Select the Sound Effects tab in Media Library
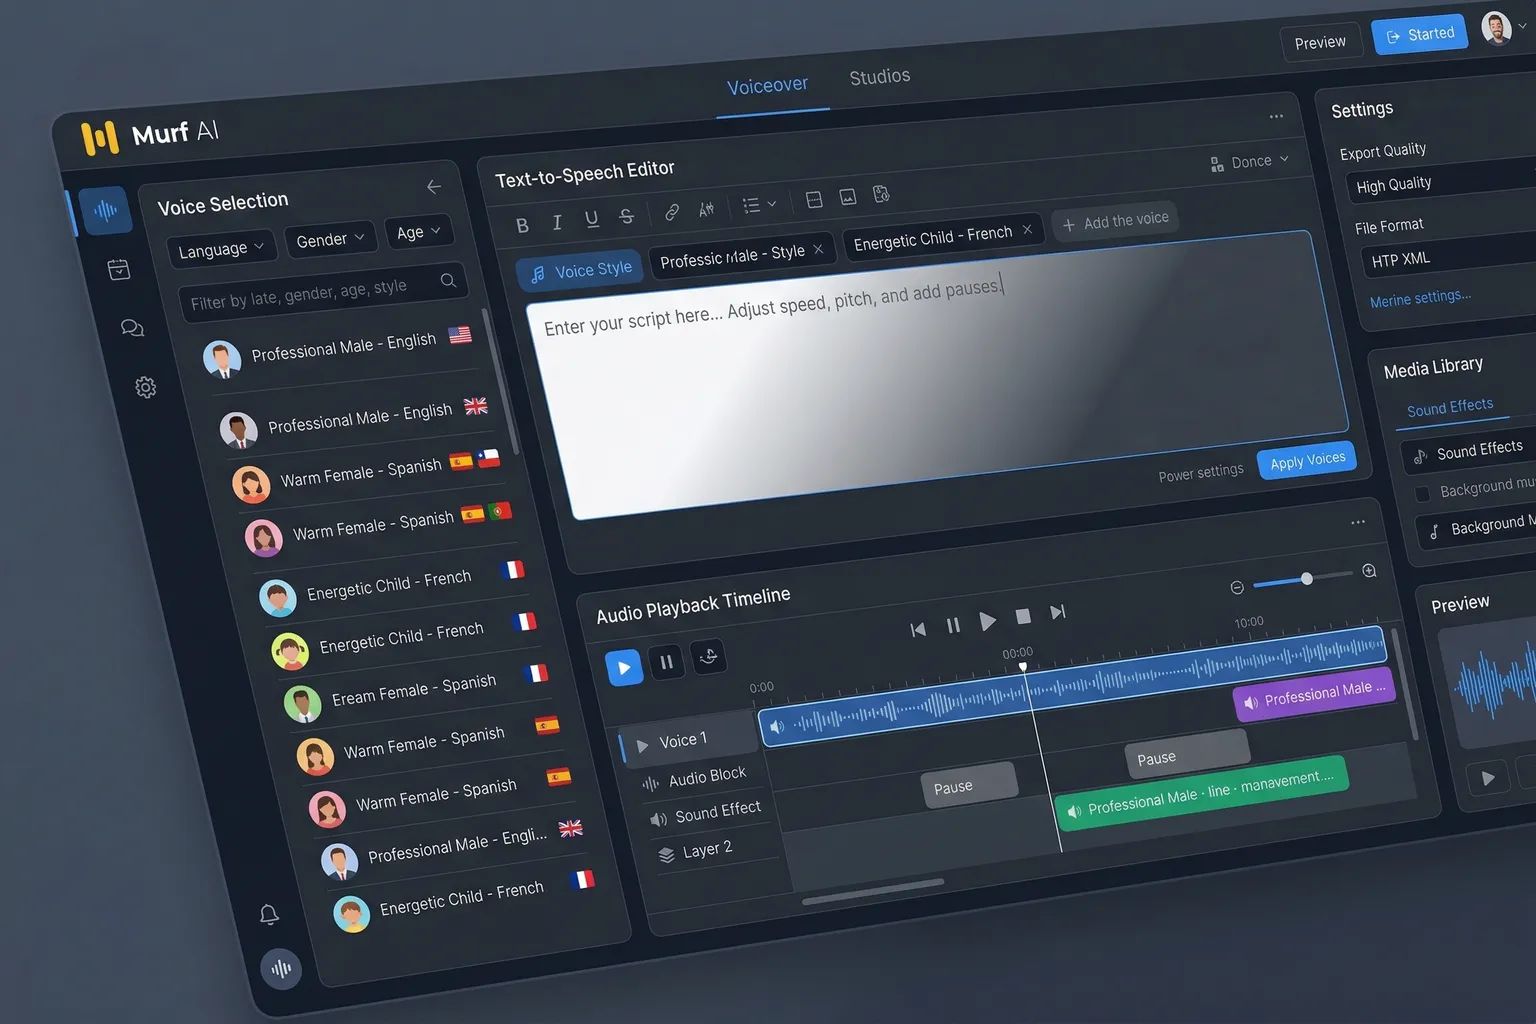This screenshot has width=1536, height=1024. (1450, 407)
